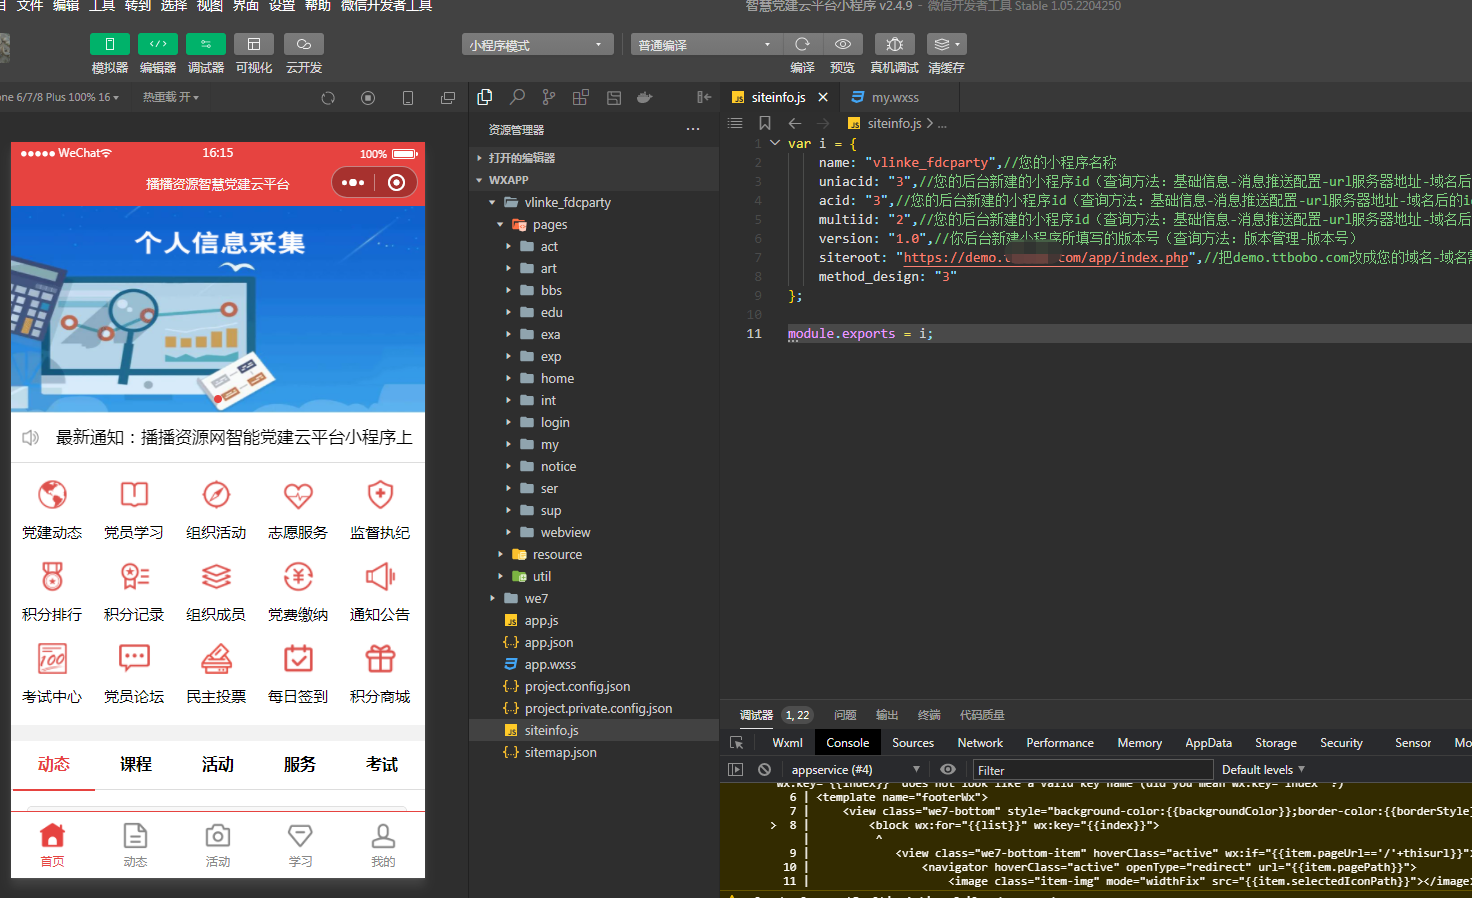Click the simulator stop icon
The image size is (1472, 898).
point(368,98)
